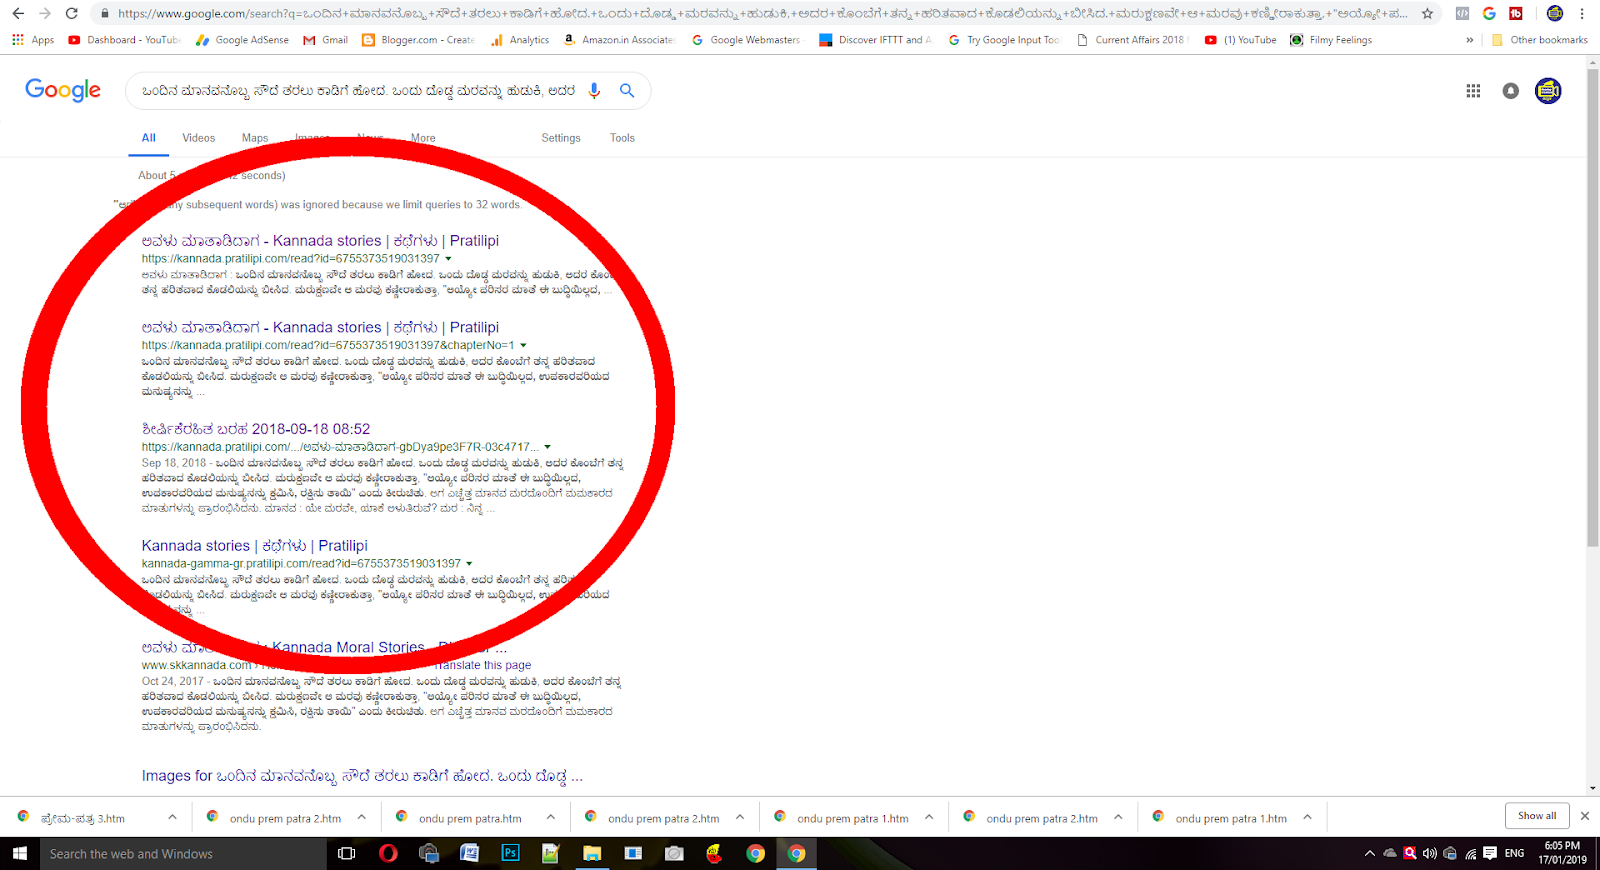Open search Settings menu
The height and width of the screenshot is (870, 1600).
click(561, 138)
